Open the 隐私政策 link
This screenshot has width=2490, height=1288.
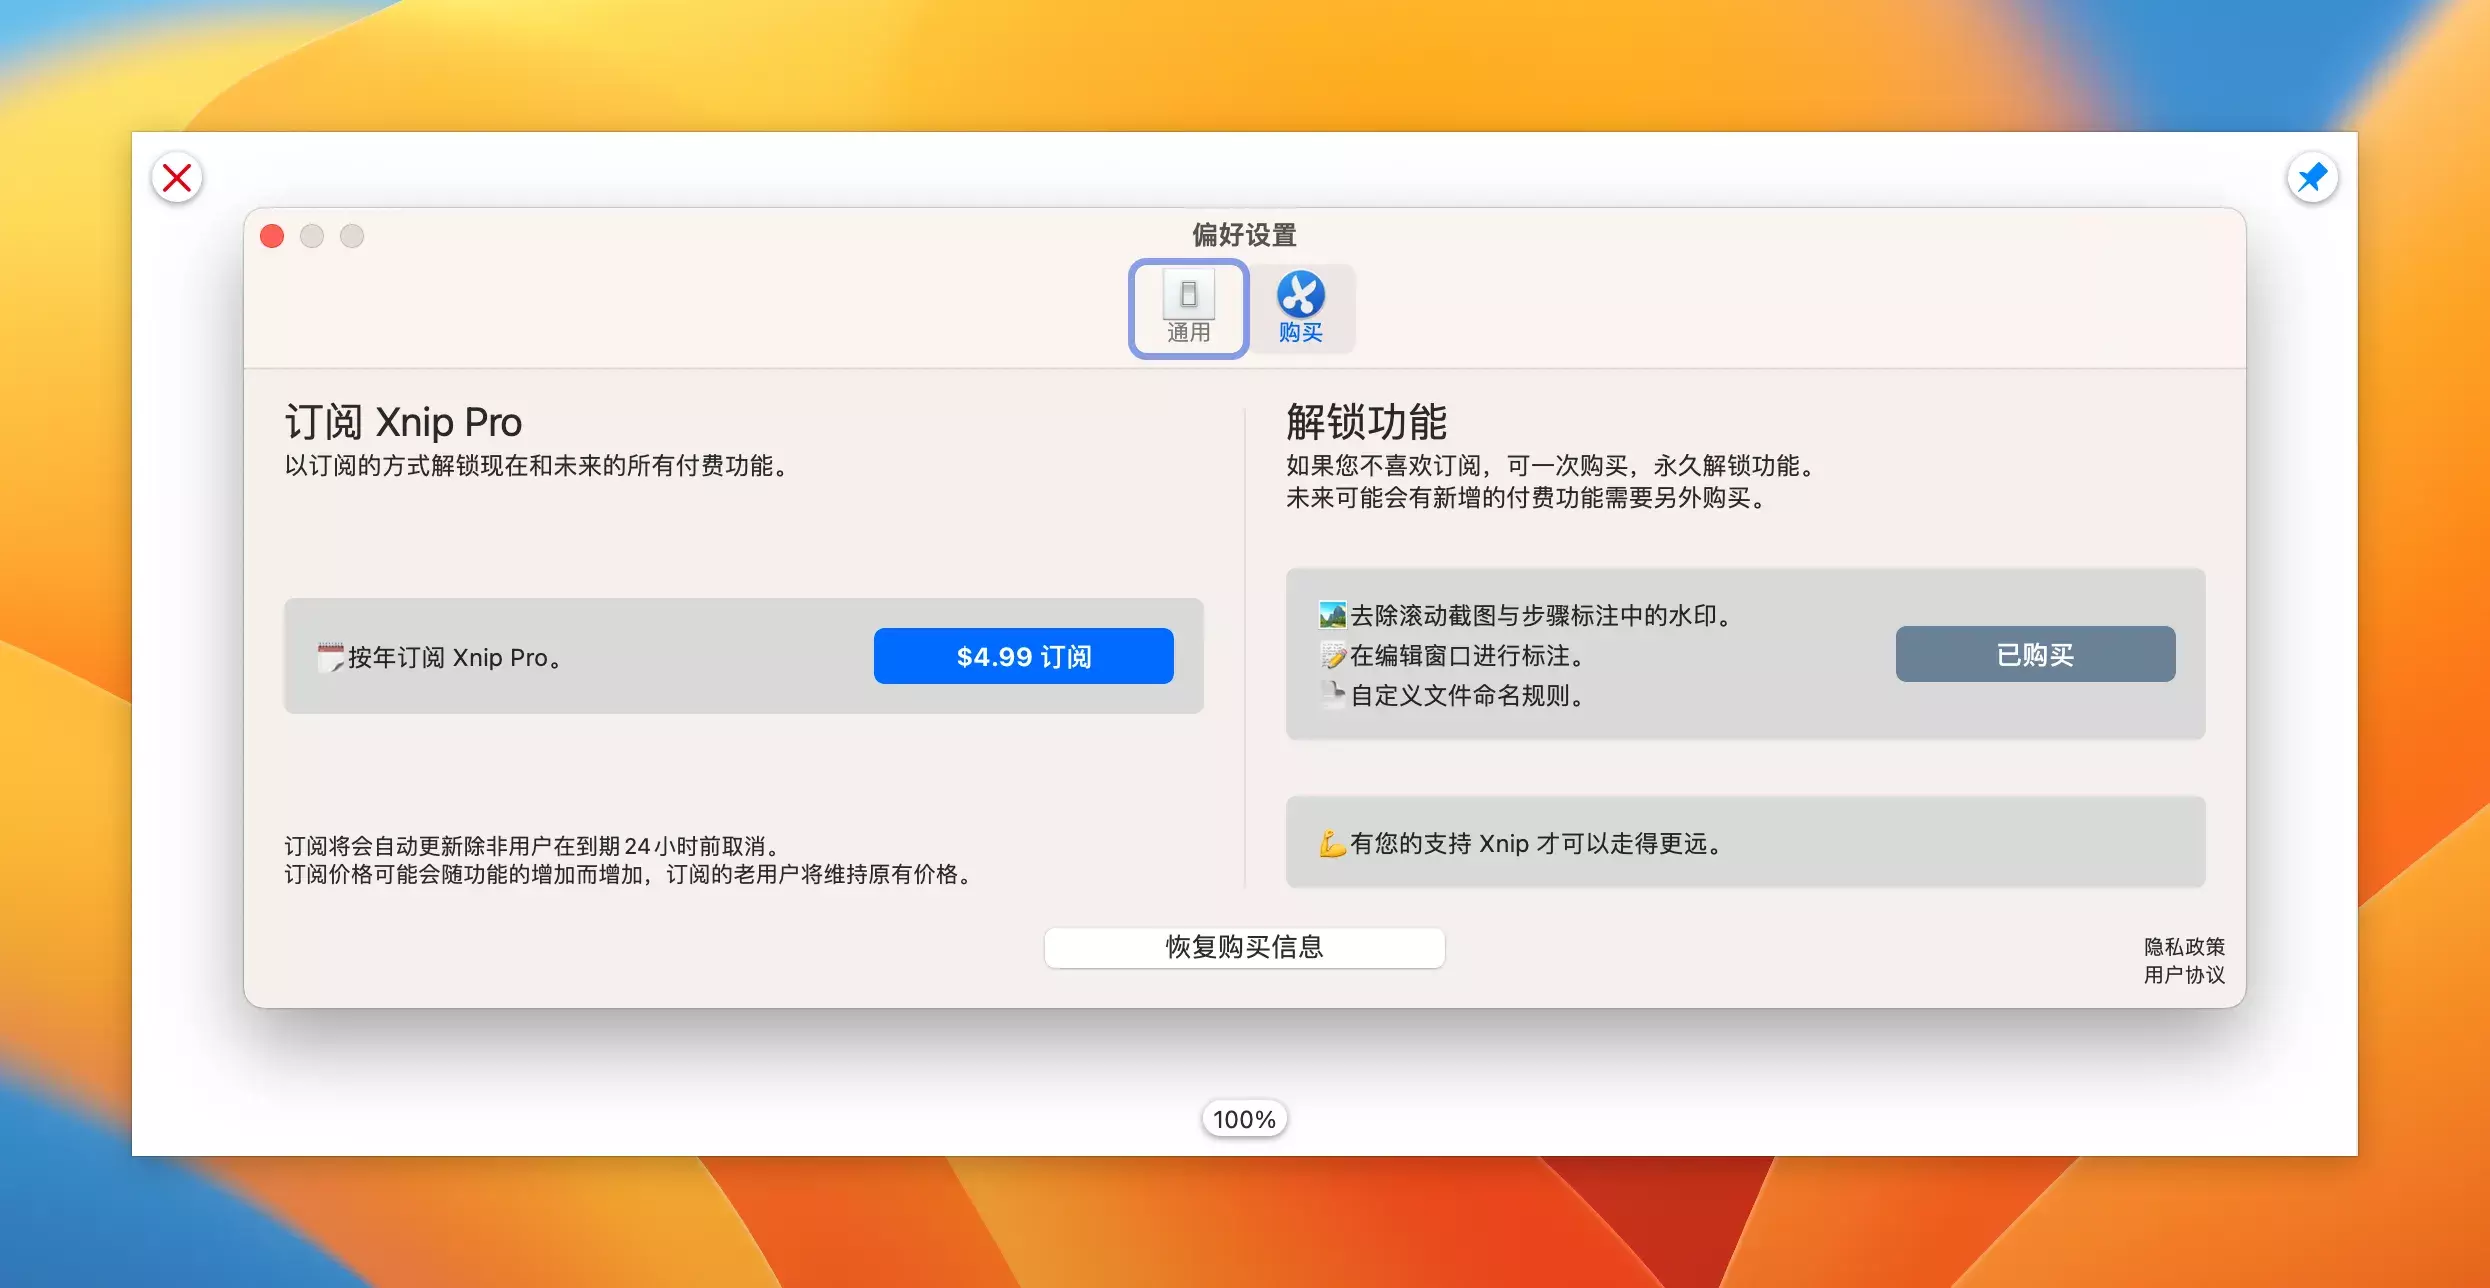click(2183, 946)
